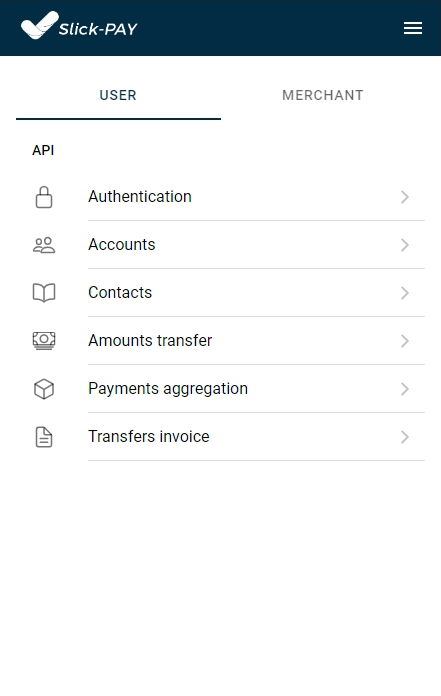
Task: Click the people icon beside Accounts
Action: 44,245
